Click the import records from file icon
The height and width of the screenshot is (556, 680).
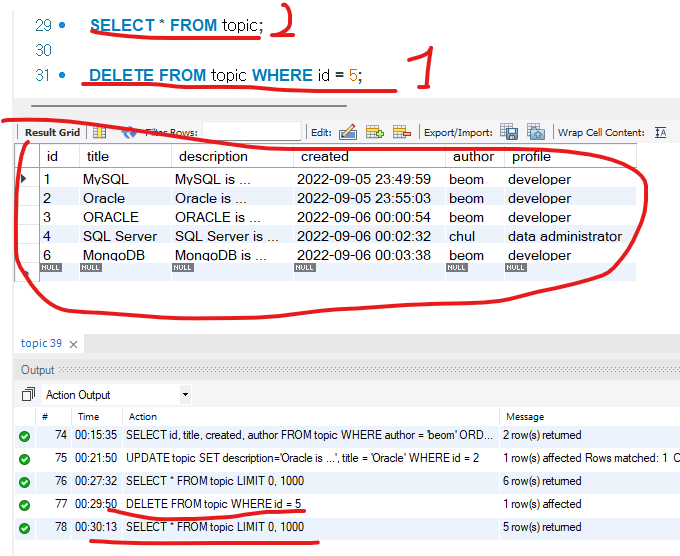click(536, 131)
